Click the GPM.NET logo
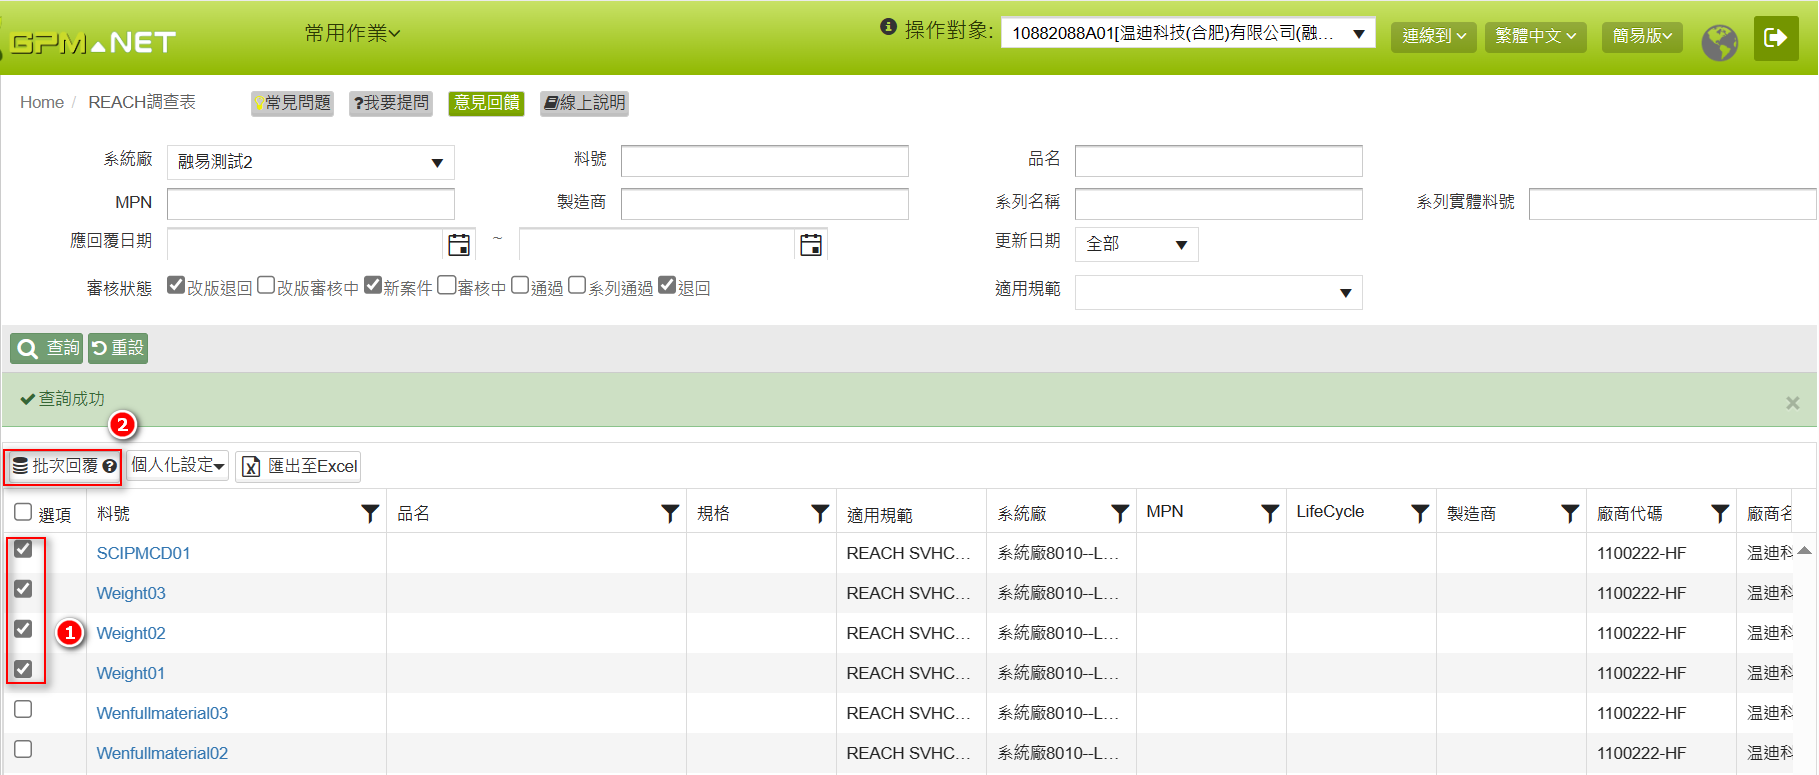 [x=92, y=42]
